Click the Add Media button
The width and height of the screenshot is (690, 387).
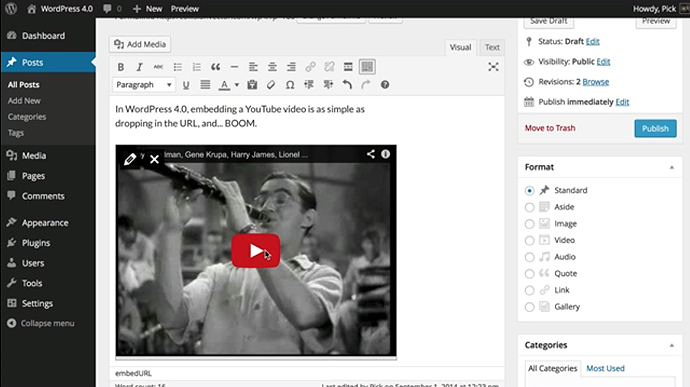[x=140, y=44]
